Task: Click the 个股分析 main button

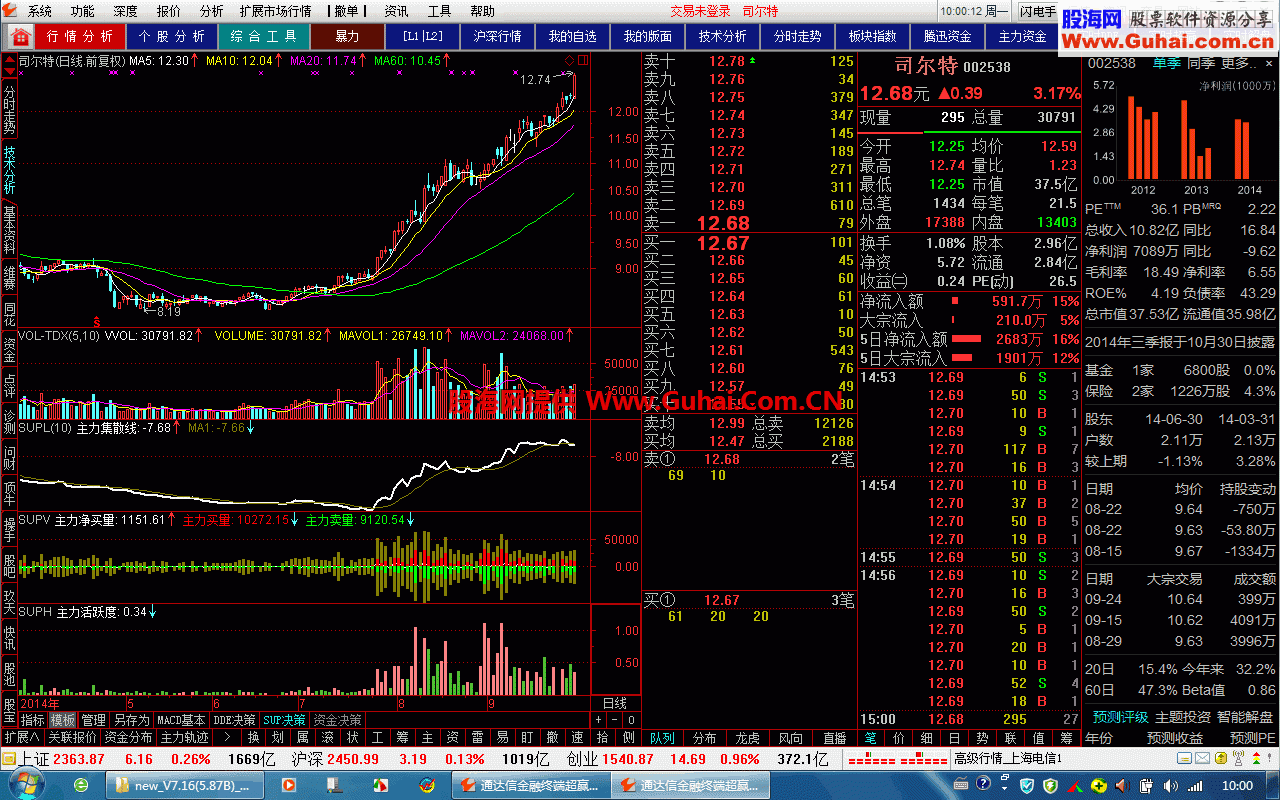Action: pyautogui.click(x=172, y=36)
